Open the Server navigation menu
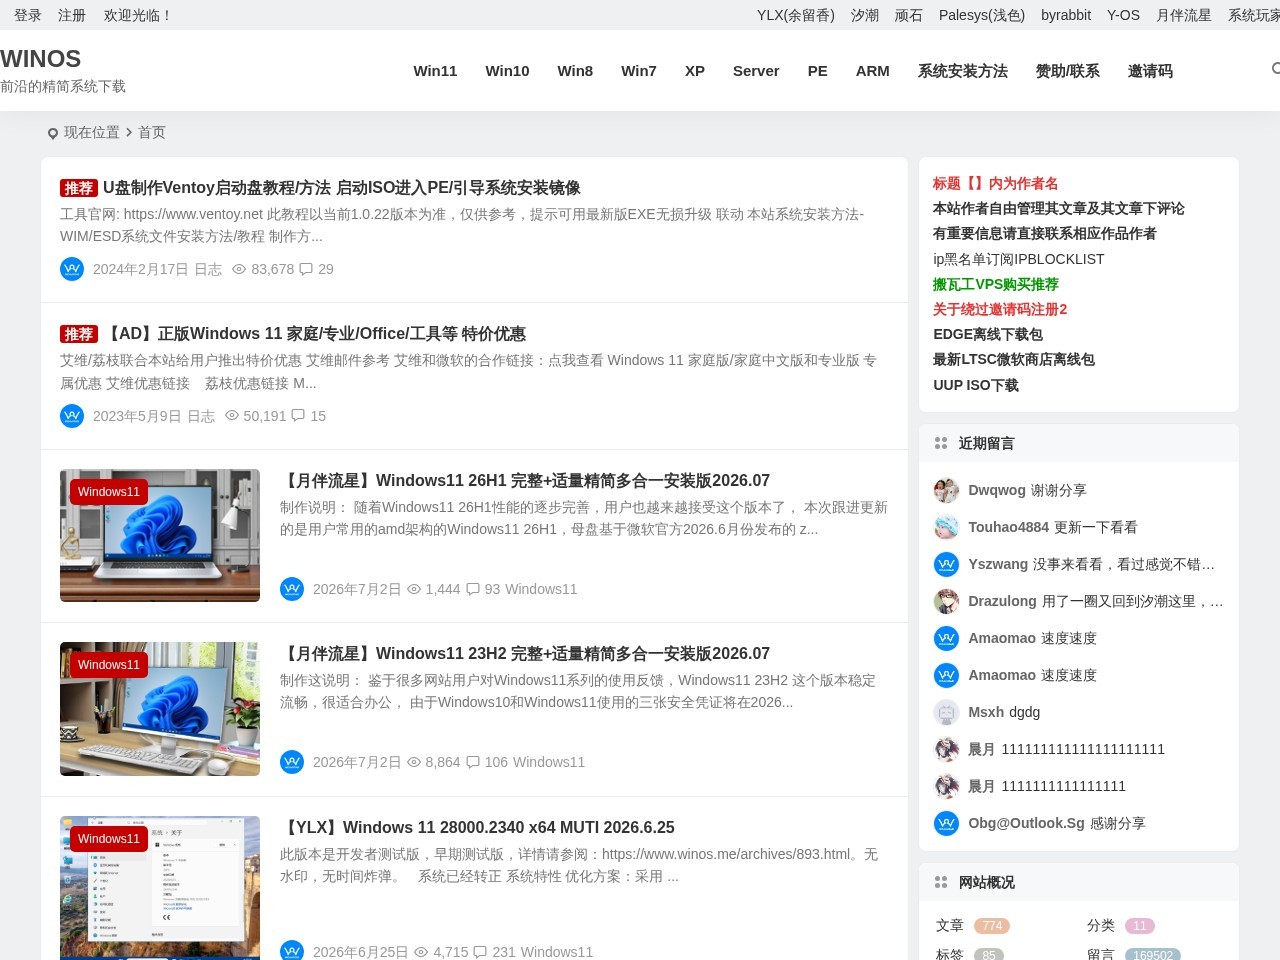The width and height of the screenshot is (1280, 960). pos(756,71)
